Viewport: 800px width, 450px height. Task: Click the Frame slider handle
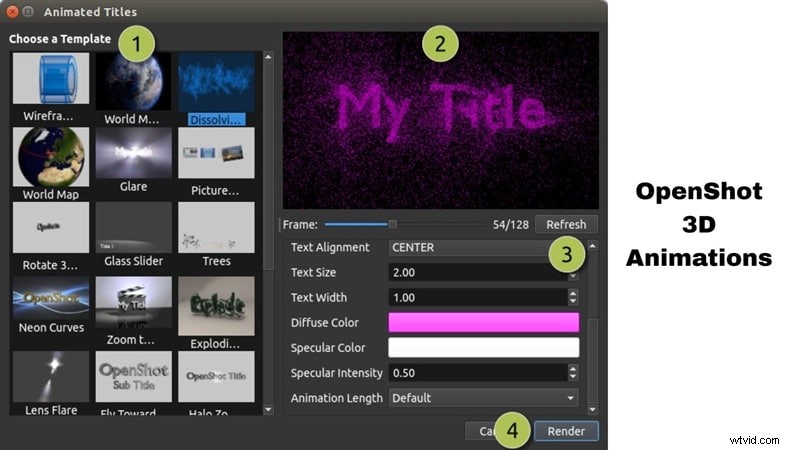tap(393, 224)
